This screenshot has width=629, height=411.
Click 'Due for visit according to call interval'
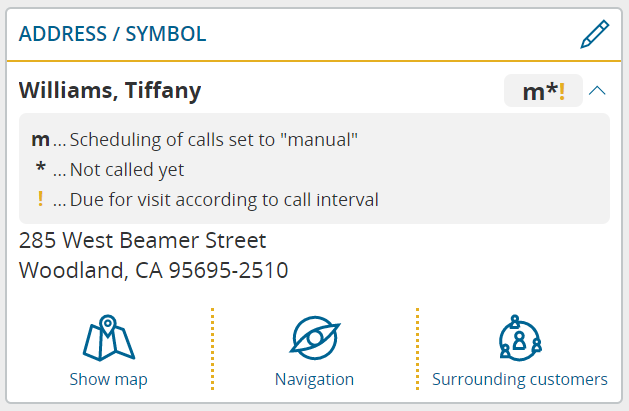pos(224,200)
